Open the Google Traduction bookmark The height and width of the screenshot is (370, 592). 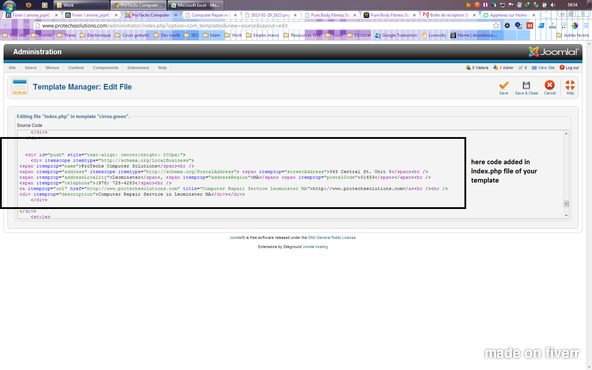coord(396,35)
